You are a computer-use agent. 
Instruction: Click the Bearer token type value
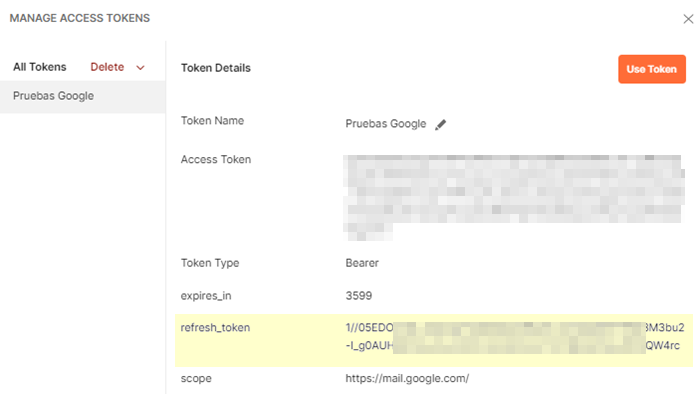point(362,263)
